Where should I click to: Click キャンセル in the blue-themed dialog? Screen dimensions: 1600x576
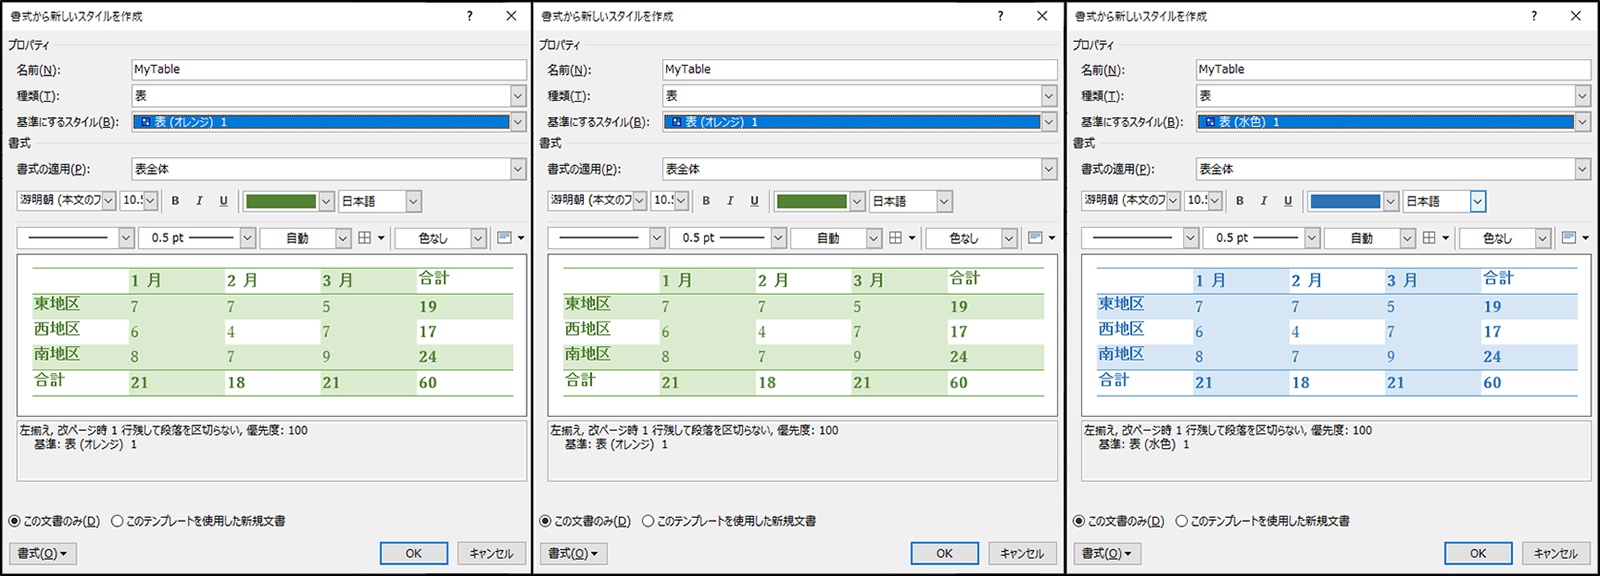1555,553
